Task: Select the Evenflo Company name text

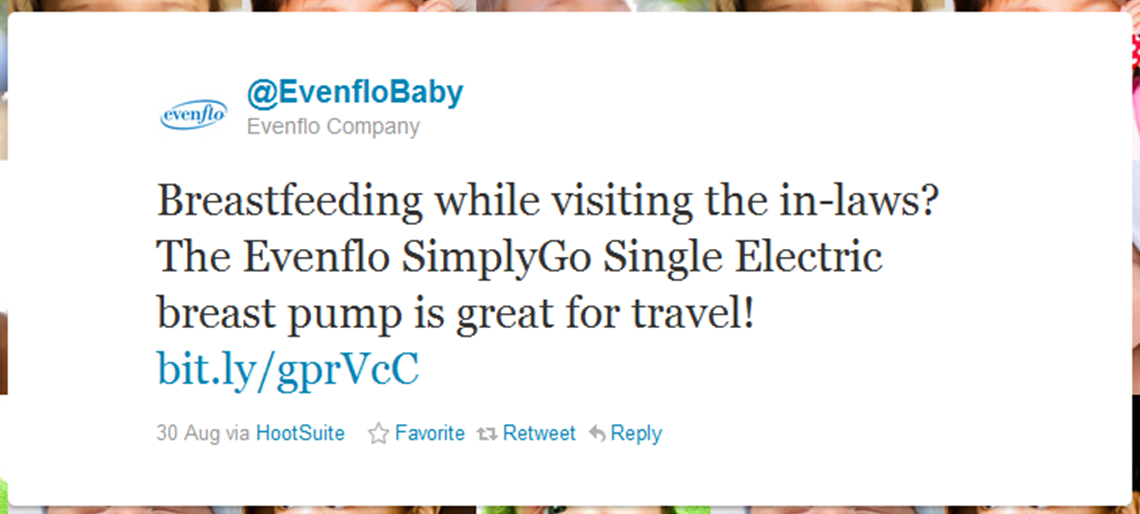Action: pos(333,127)
